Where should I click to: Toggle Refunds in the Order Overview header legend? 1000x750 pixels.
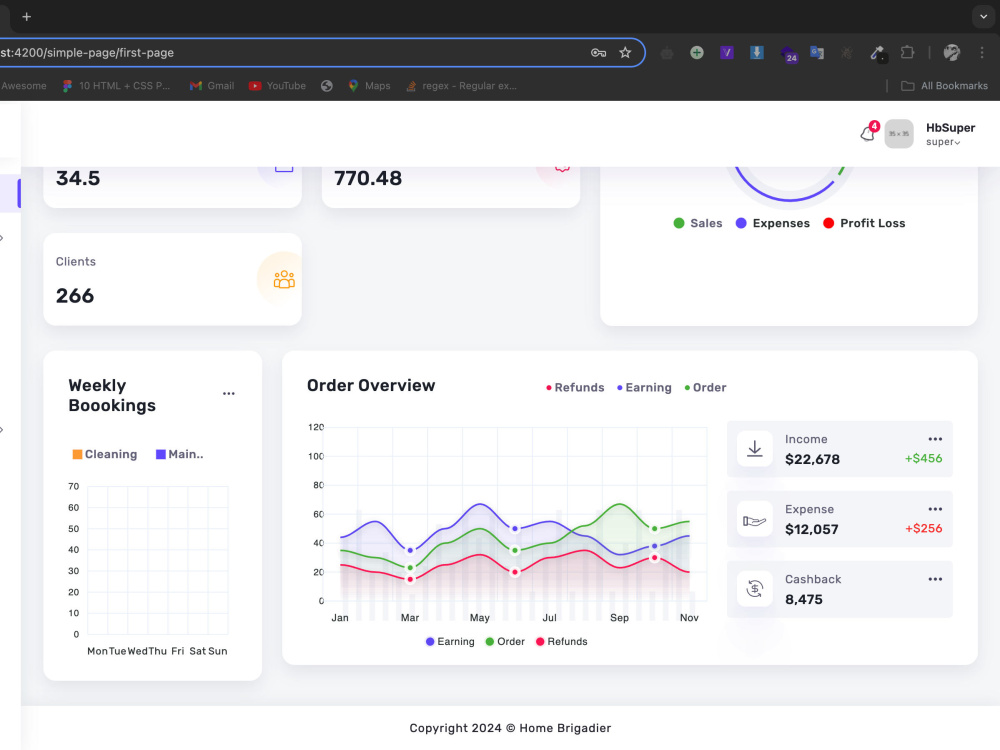[575, 387]
